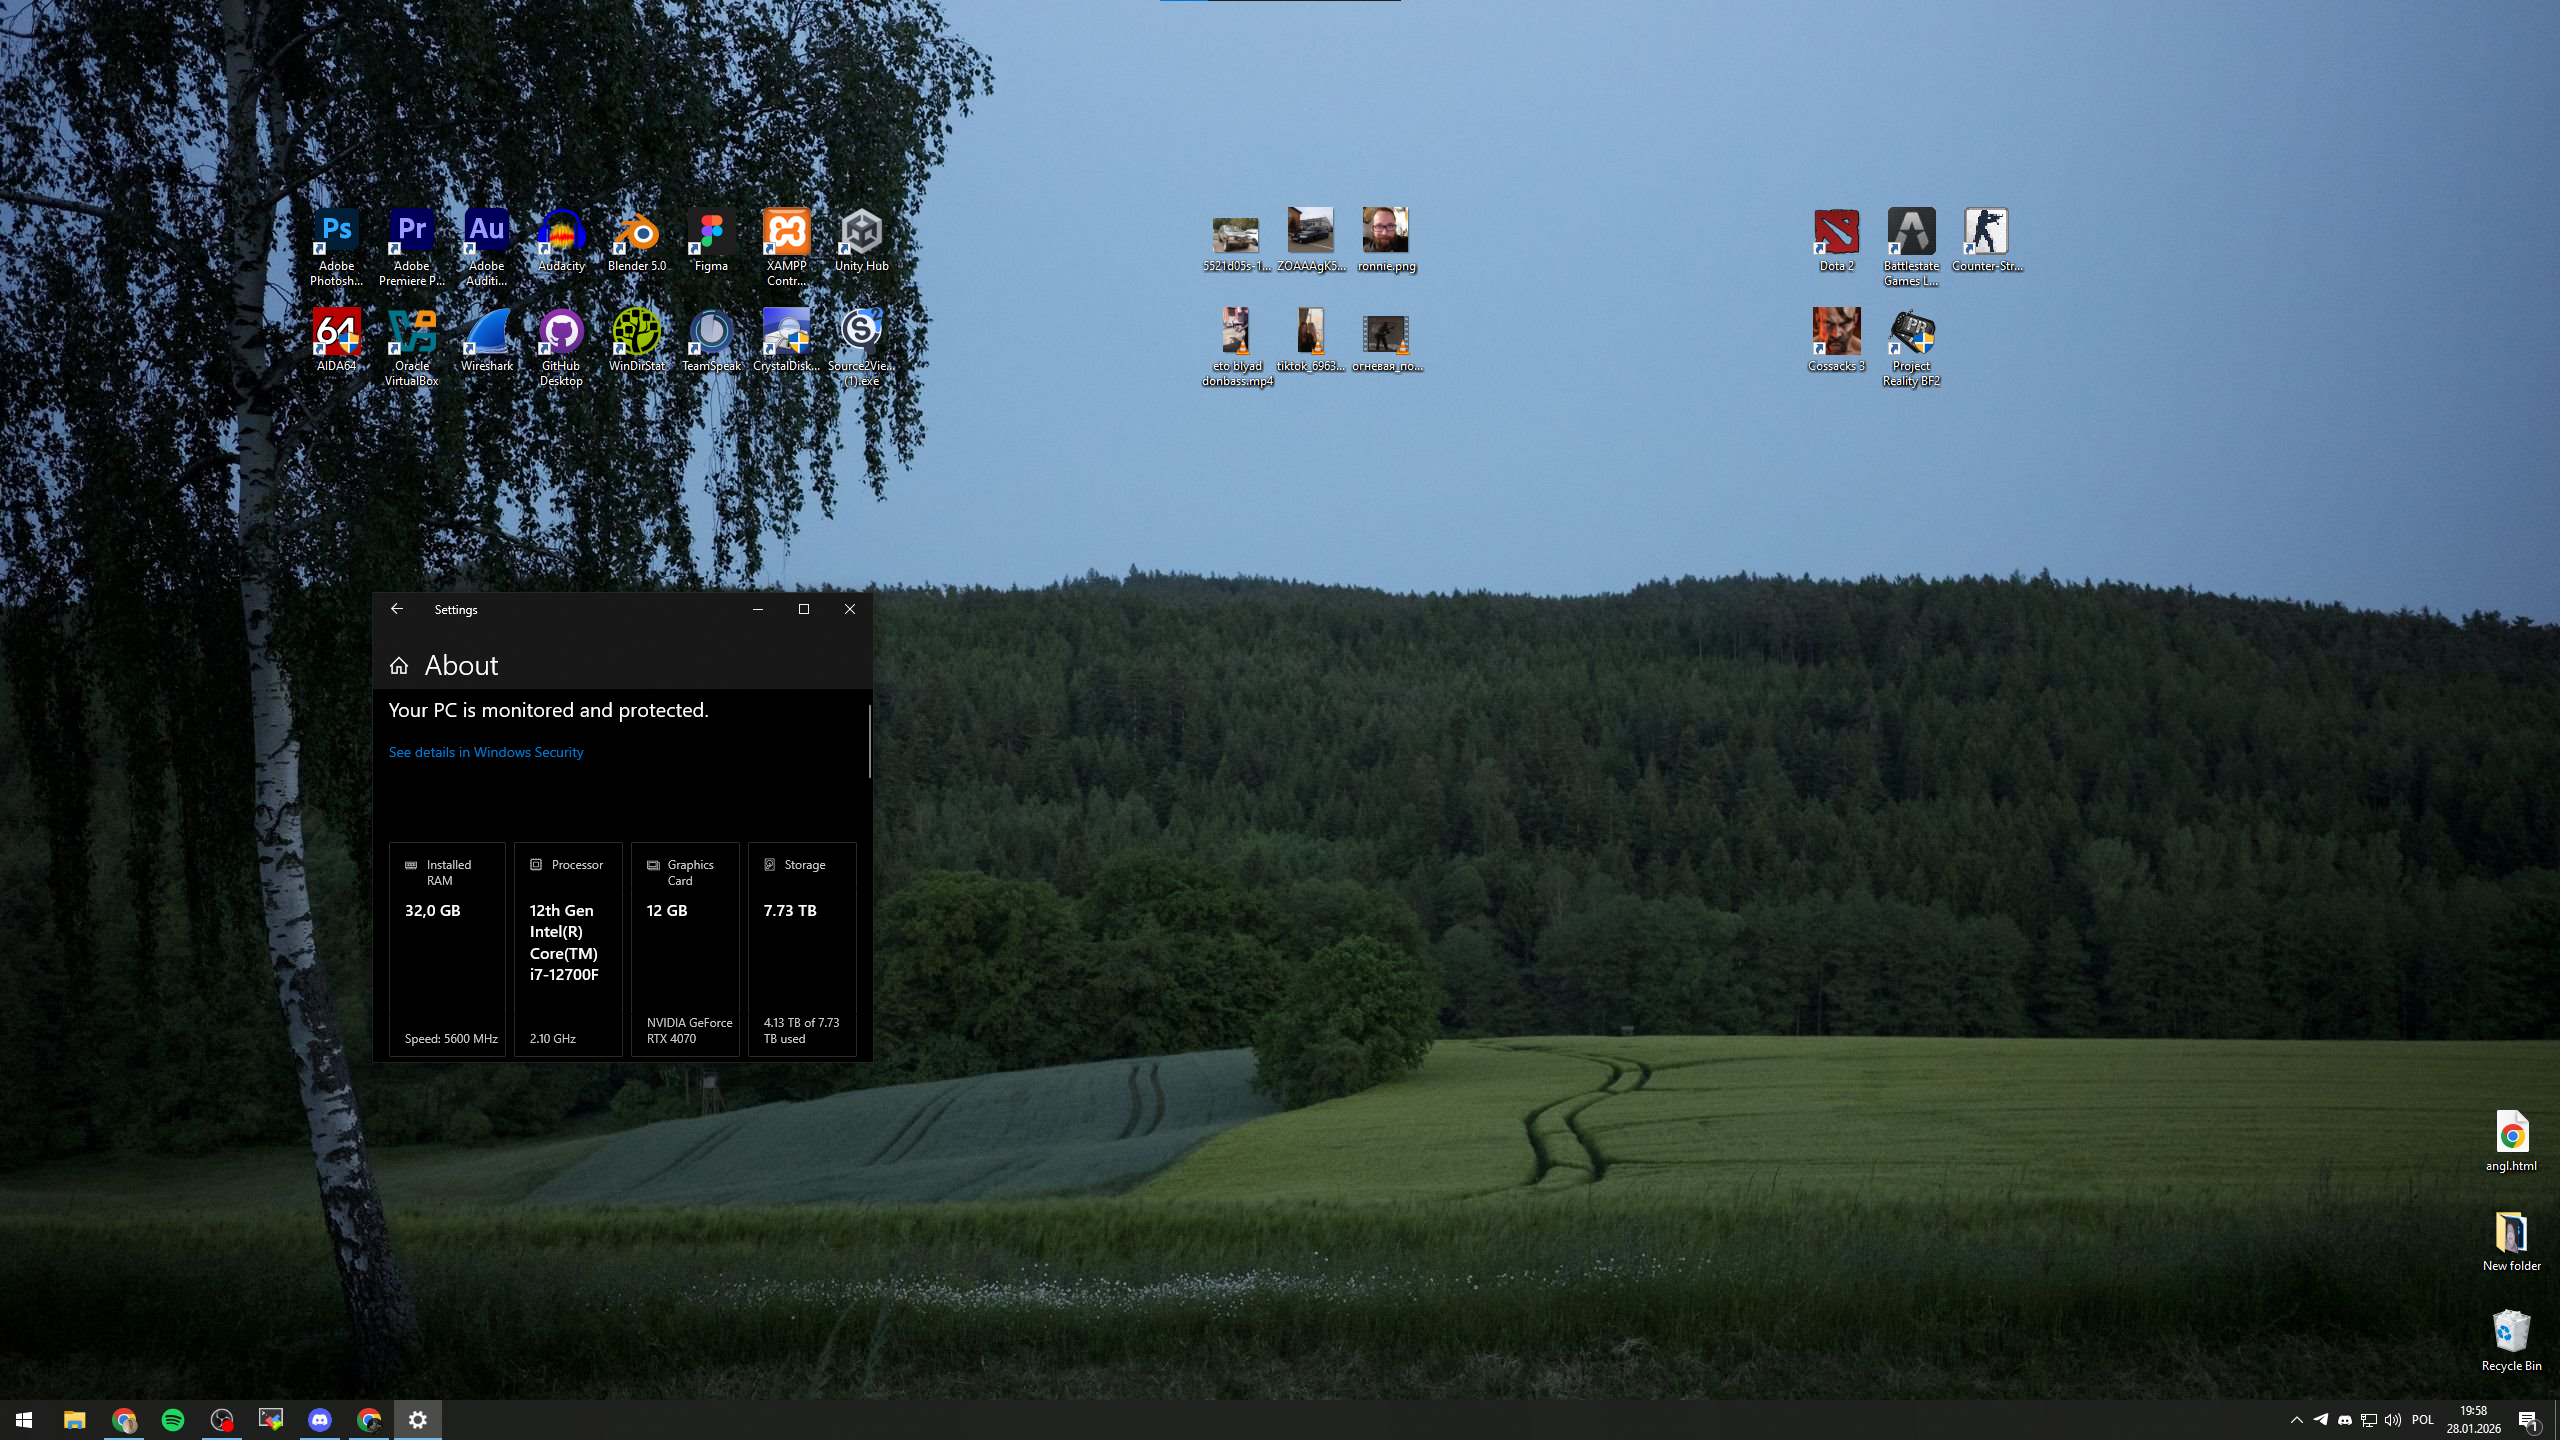
Task: Click the GitHub Desktop shortcut icon
Action: click(x=561, y=333)
